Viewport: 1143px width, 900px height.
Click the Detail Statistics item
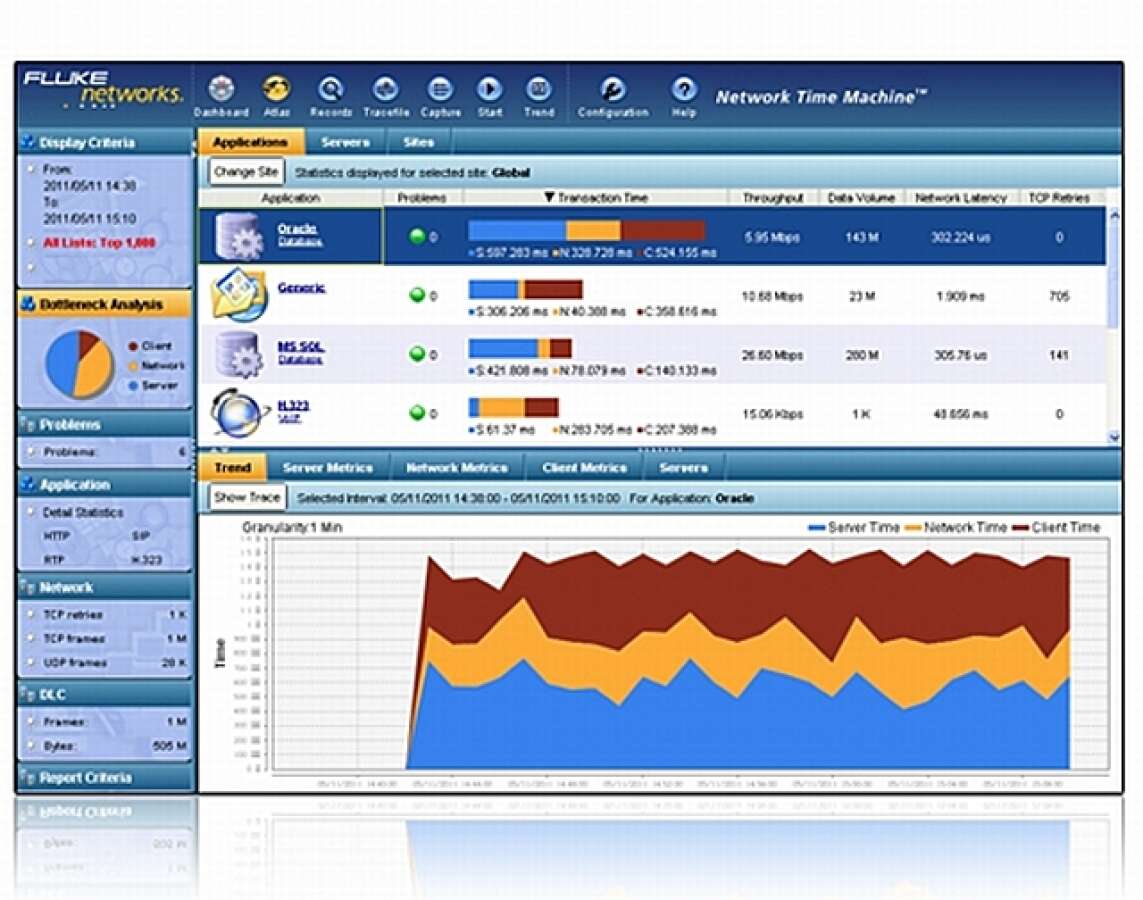[x=82, y=512]
